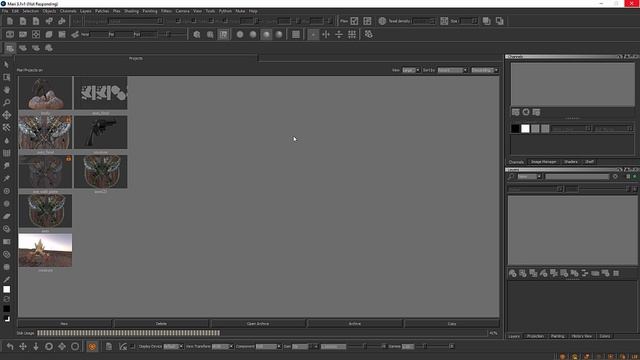
Task: Click the search magnifier in the Layers panel
Action: click(511, 177)
